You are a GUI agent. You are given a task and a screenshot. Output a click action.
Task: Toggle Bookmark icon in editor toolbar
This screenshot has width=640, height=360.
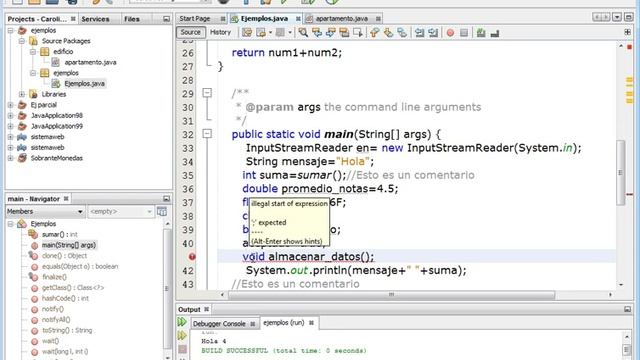[402, 33]
